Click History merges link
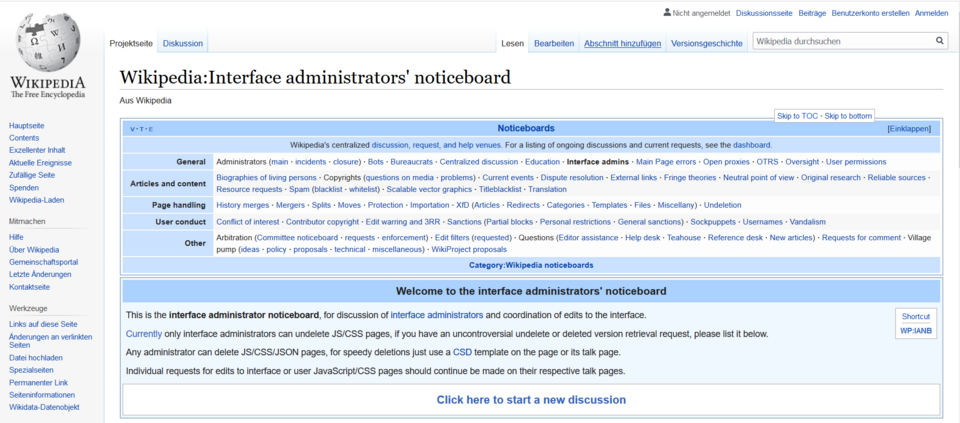The width and height of the screenshot is (960, 423). (x=242, y=205)
